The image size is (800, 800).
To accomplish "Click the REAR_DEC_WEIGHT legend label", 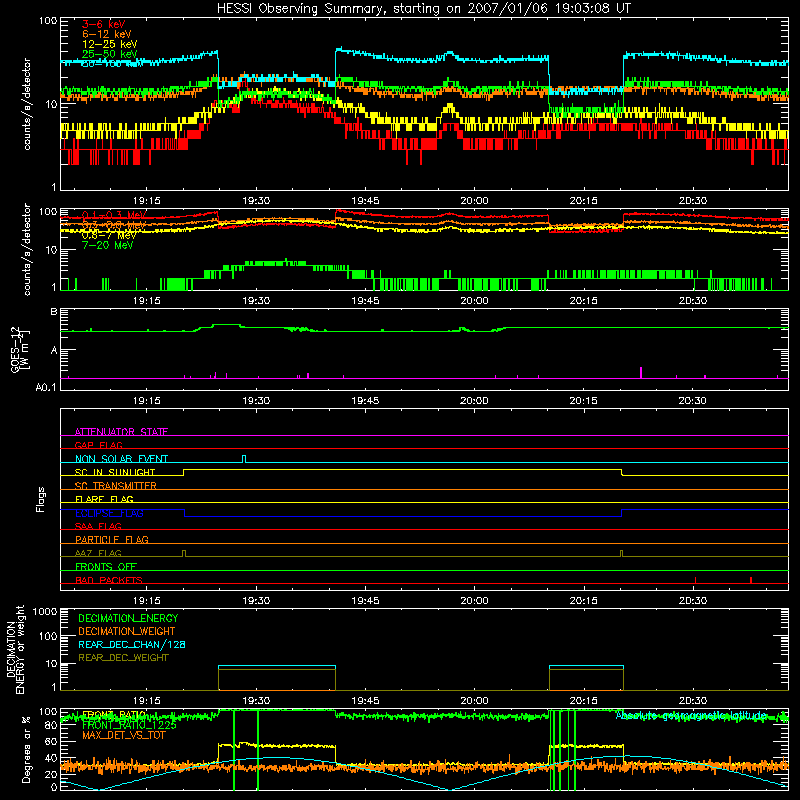I will click(123, 658).
